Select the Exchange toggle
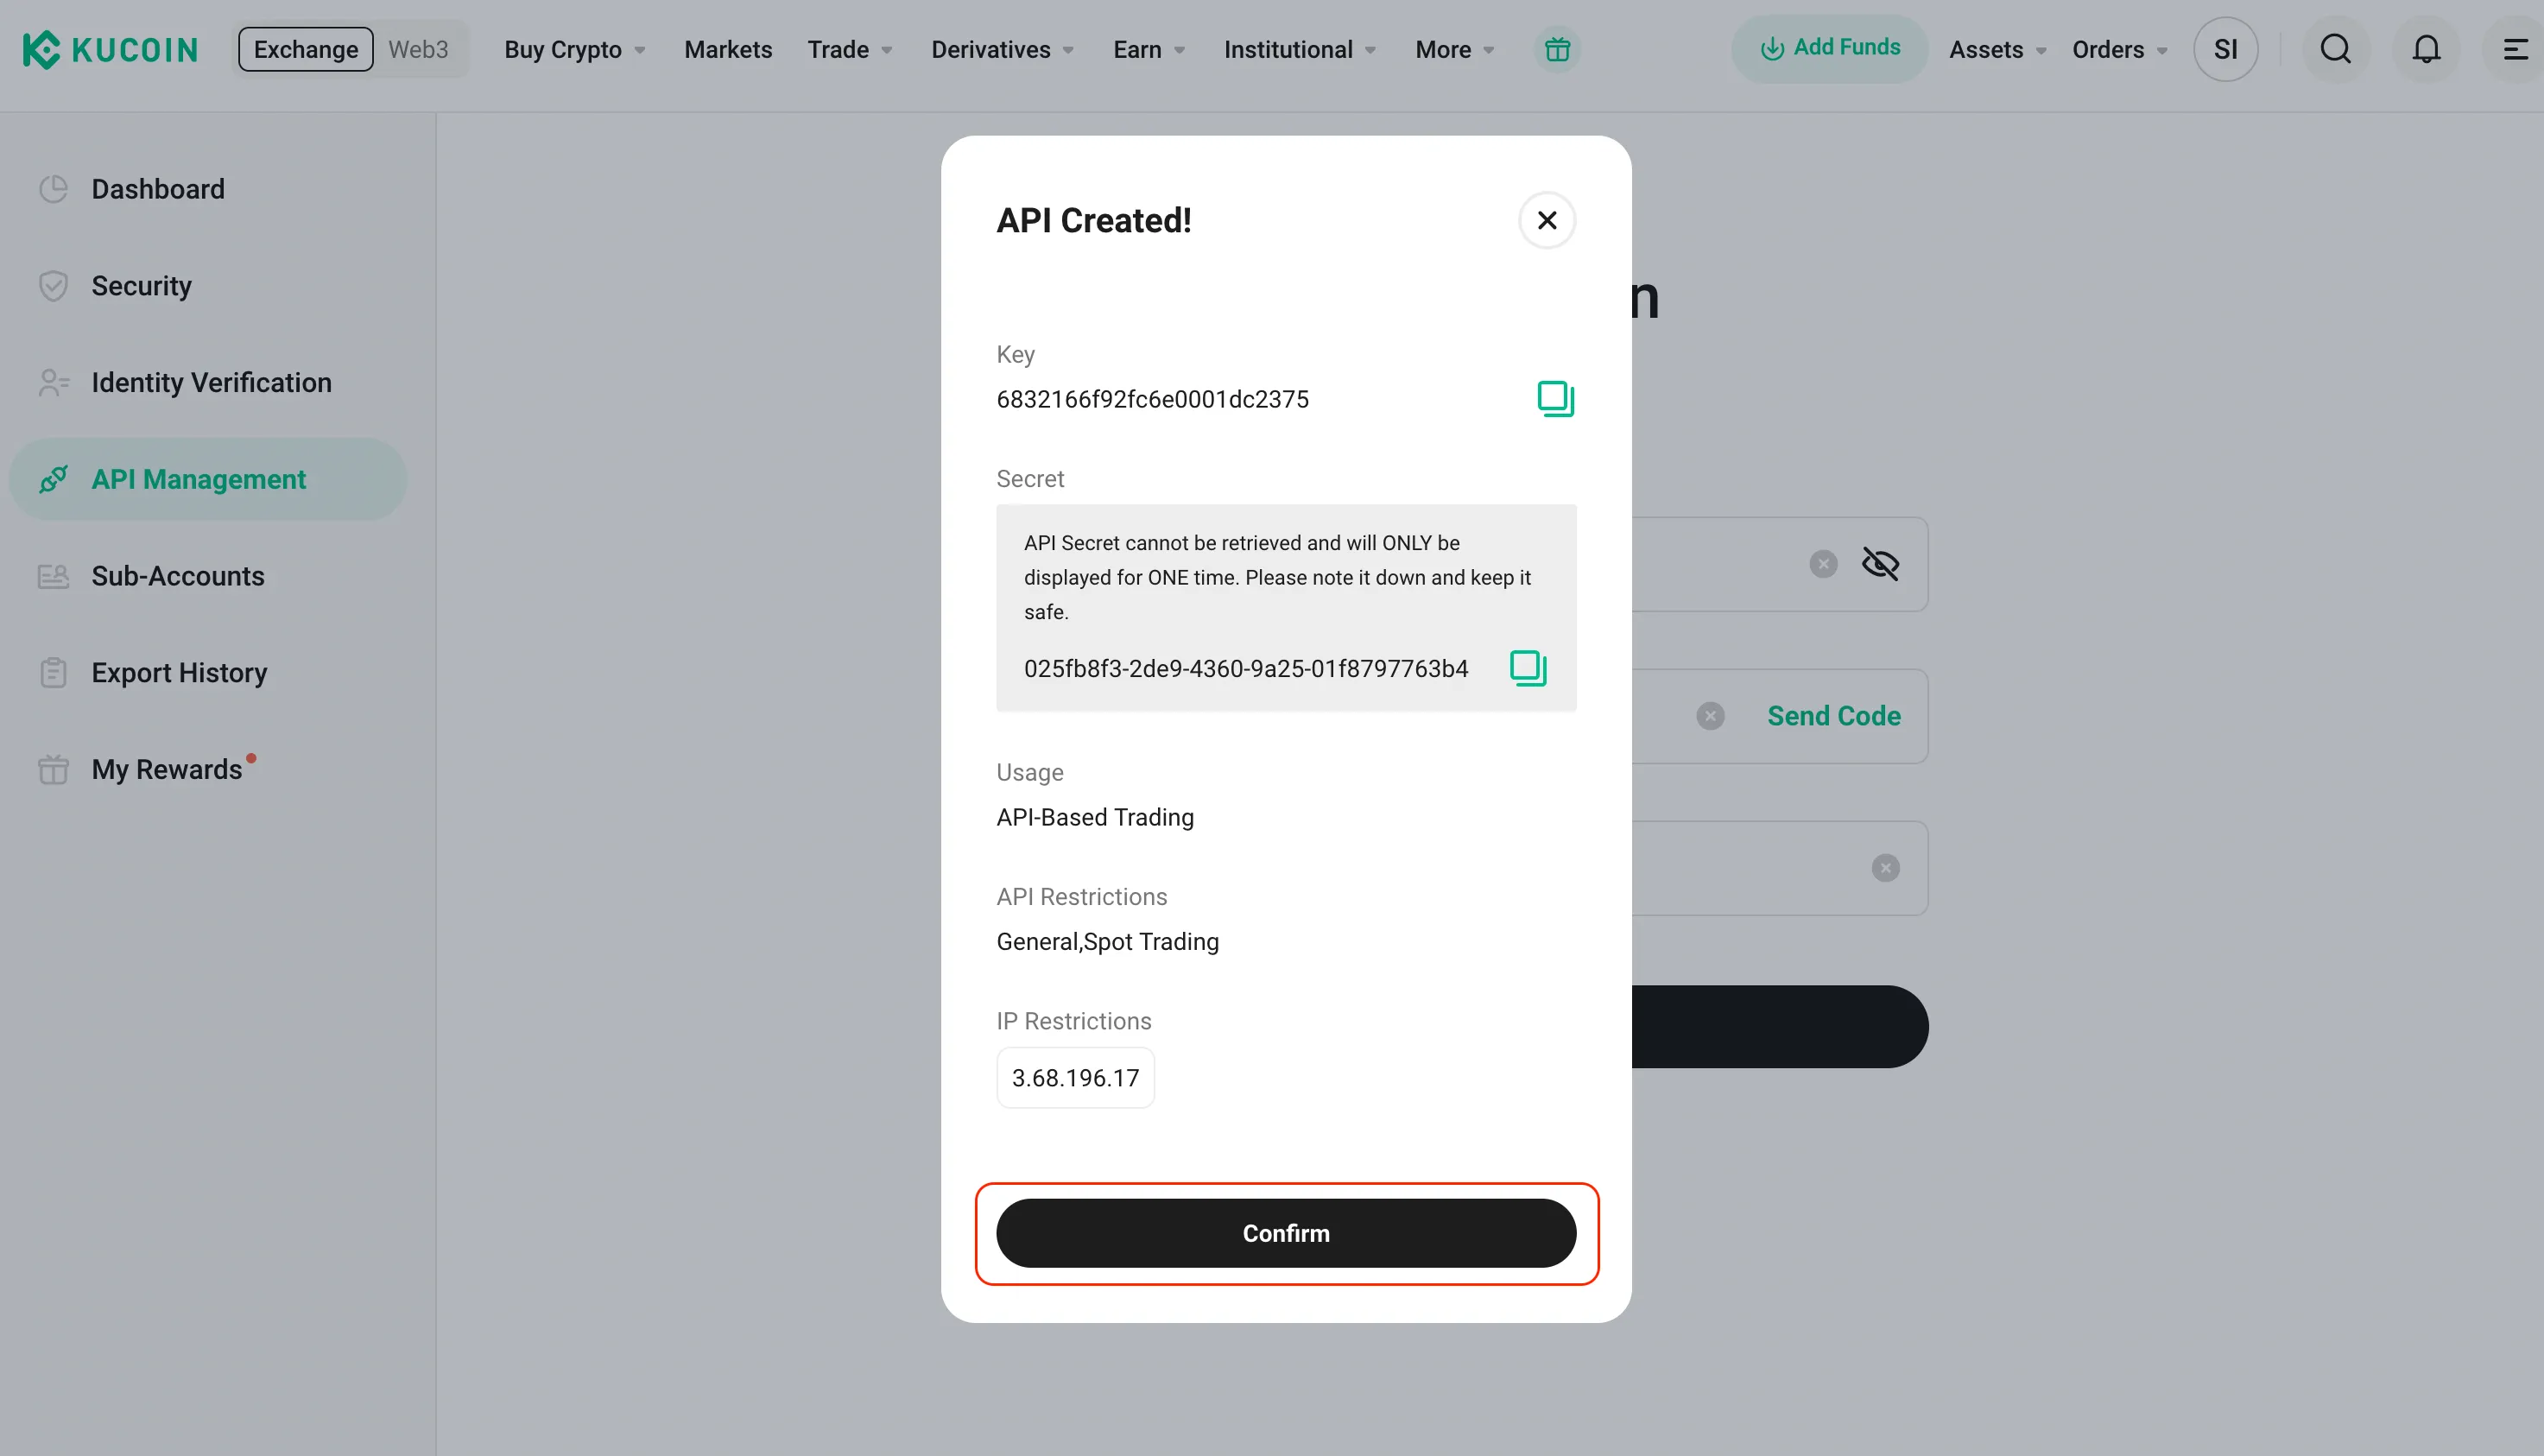2544x1456 pixels. coord(306,49)
